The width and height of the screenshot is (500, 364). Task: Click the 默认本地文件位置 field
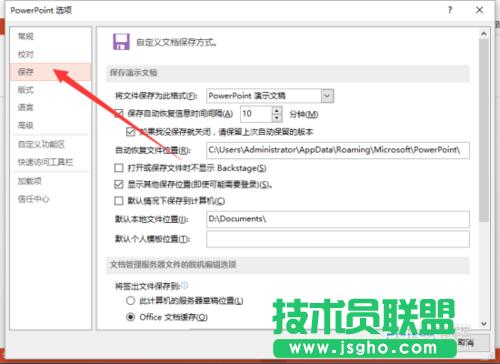click(x=338, y=219)
